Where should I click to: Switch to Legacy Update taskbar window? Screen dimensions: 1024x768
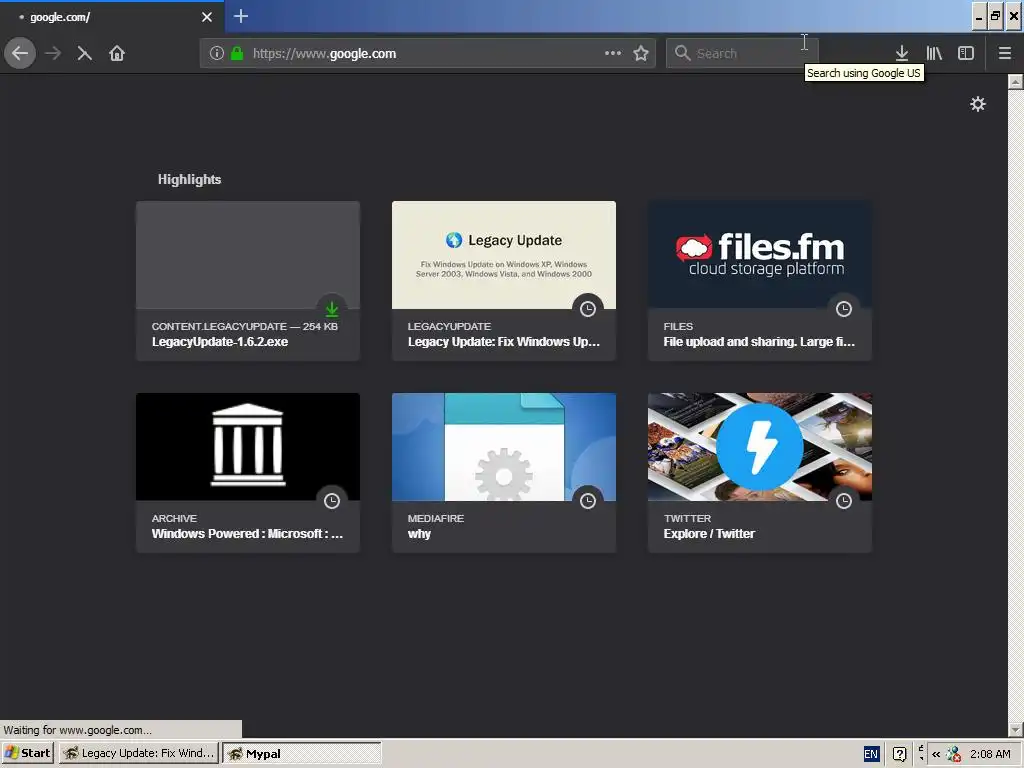[x=139, y=753]
